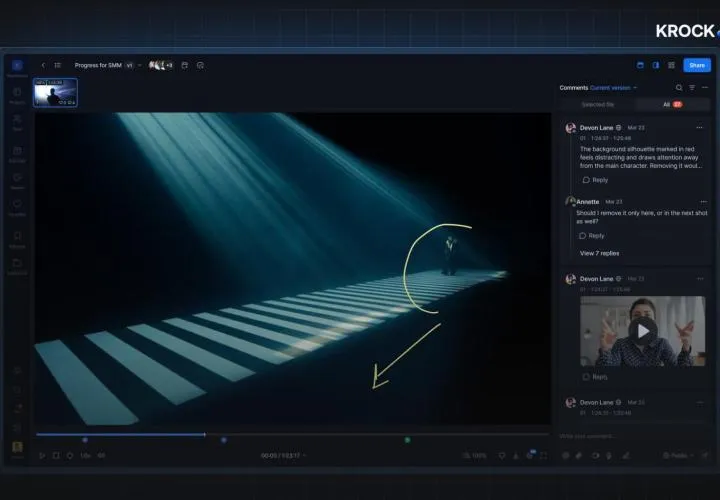Open the timecode display dropdown
720x500 pixels.
click(283, 455)
